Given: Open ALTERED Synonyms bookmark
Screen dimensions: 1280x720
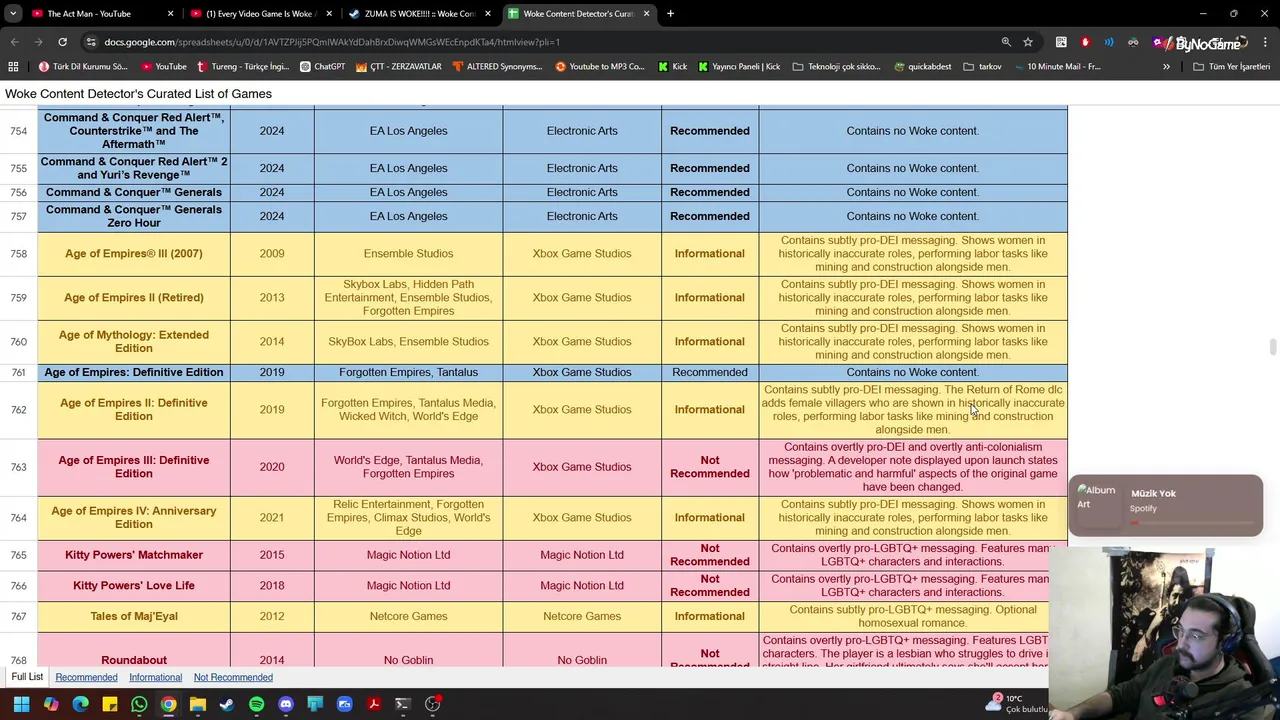Looking at the screenshot, I should [496, 67].
